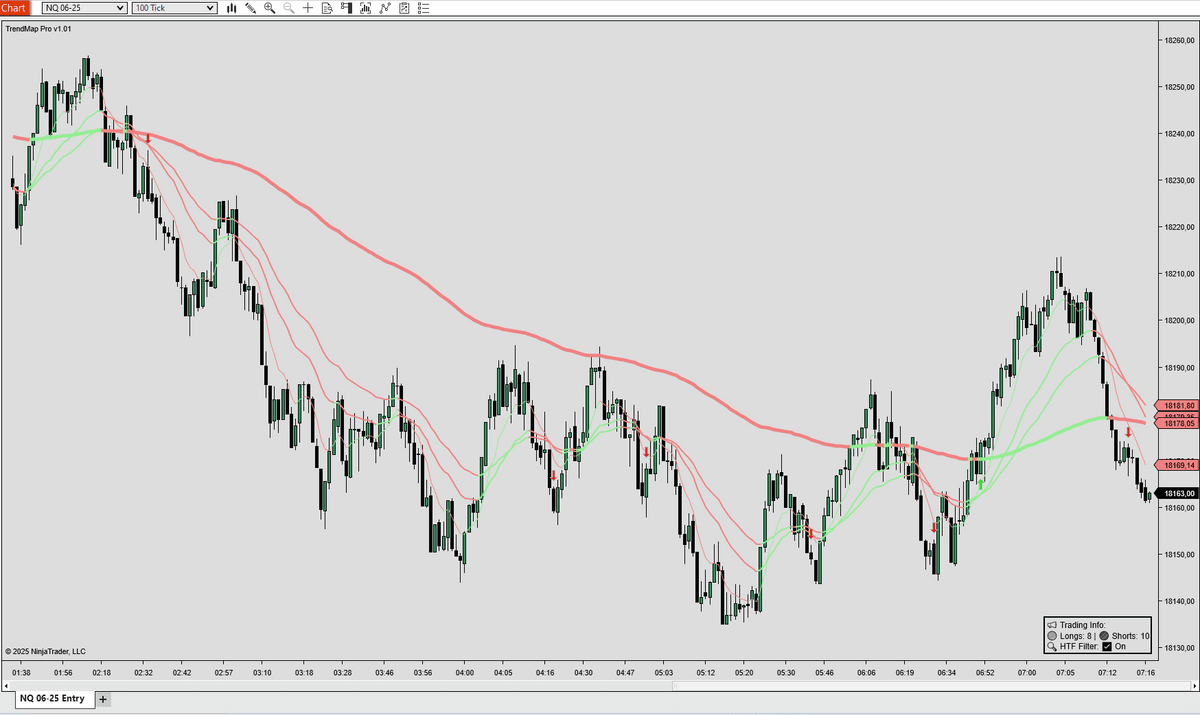Image resolution: width=1200 pixels, height=715 pixels.
Task: Open the Data Box document icon
Action: [327, 8]
